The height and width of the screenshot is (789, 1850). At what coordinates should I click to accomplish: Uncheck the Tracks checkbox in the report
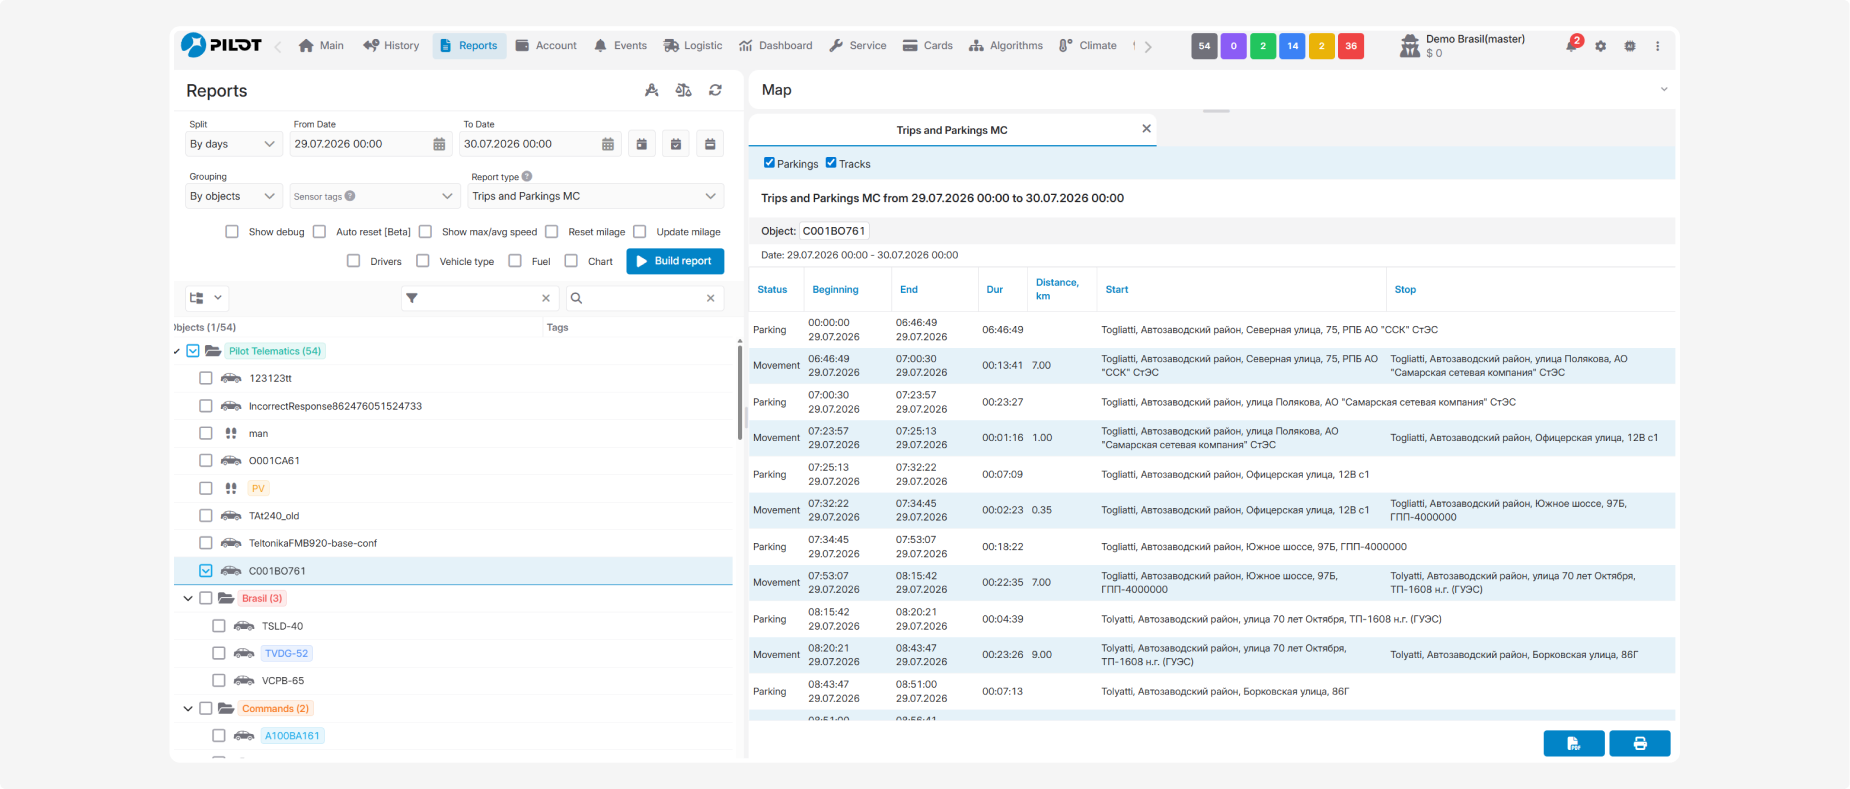coord(831,163)
